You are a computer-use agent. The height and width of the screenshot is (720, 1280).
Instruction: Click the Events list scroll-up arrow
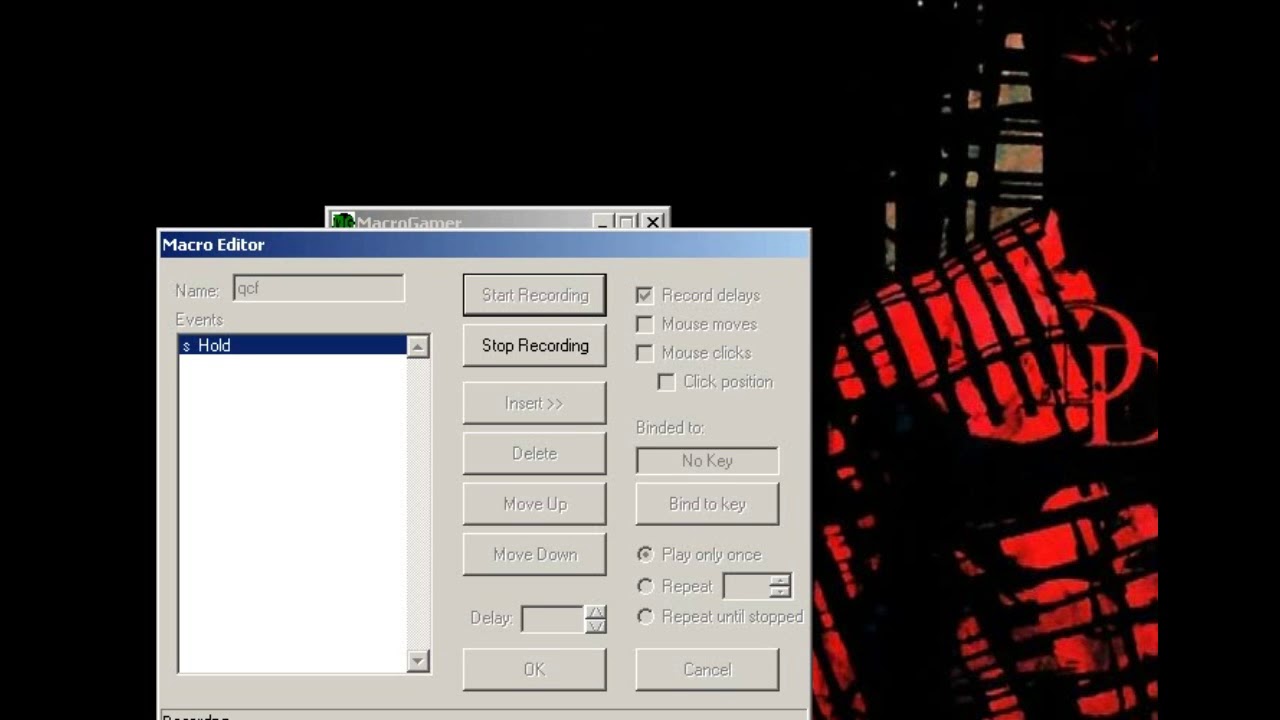tap(418, 346)
